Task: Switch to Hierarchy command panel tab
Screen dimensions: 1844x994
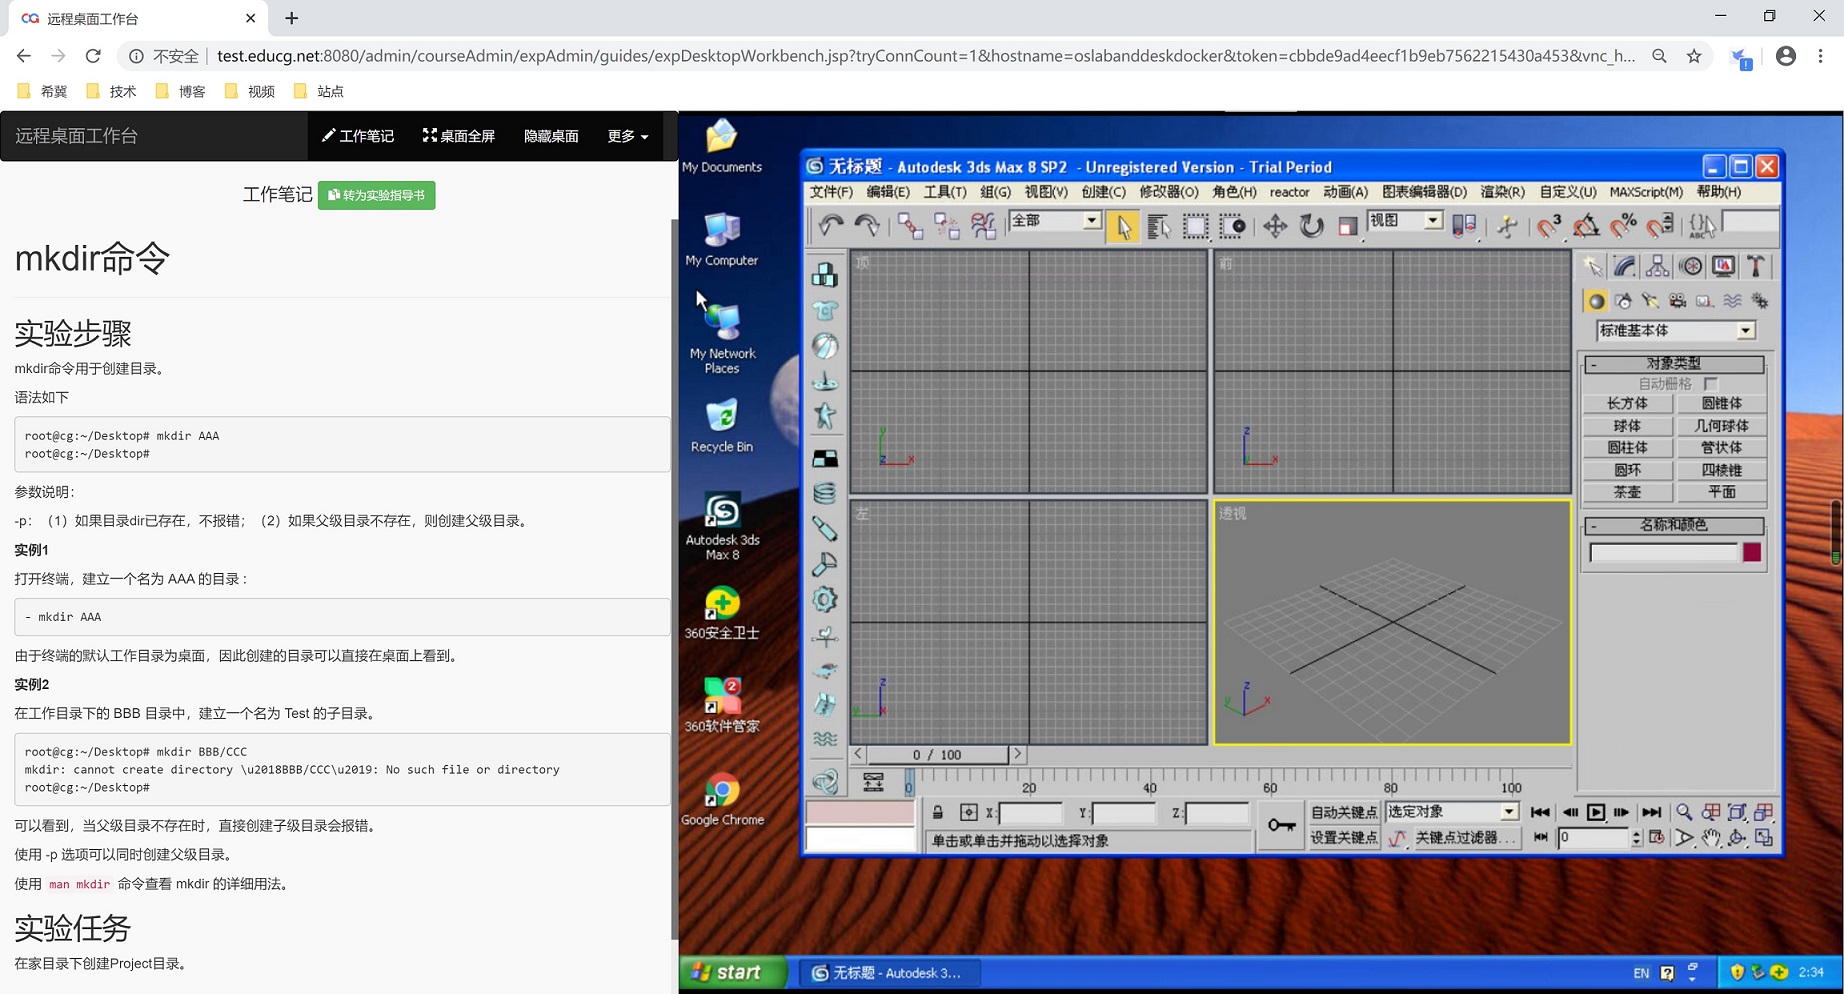Action: click(x=1658, y=266)
